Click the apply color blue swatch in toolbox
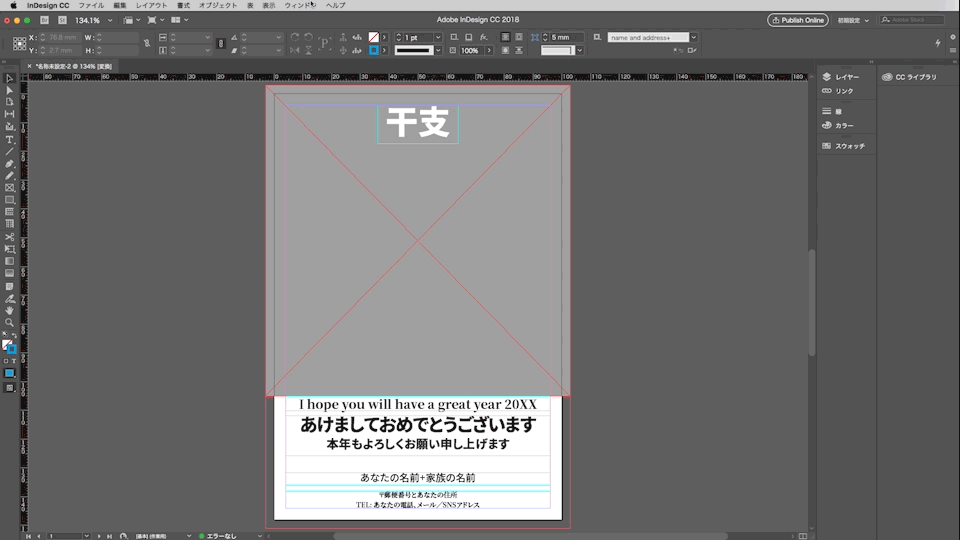 coord(9,373)
